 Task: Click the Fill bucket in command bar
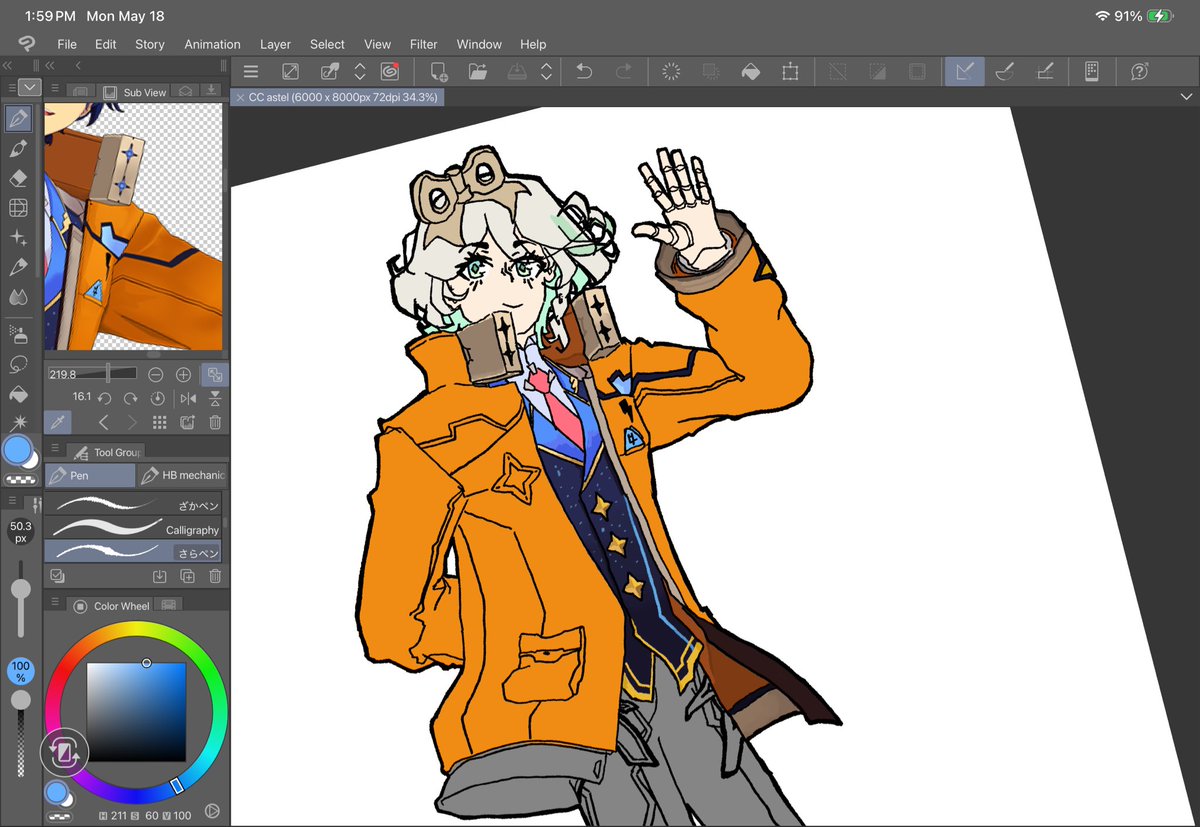(x=750, y=71)
